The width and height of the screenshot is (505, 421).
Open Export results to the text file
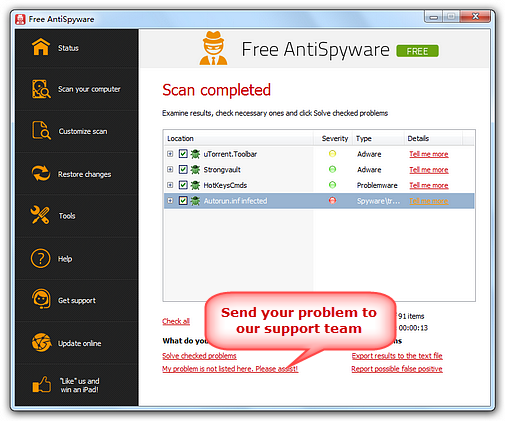click(x=397, y=356)
